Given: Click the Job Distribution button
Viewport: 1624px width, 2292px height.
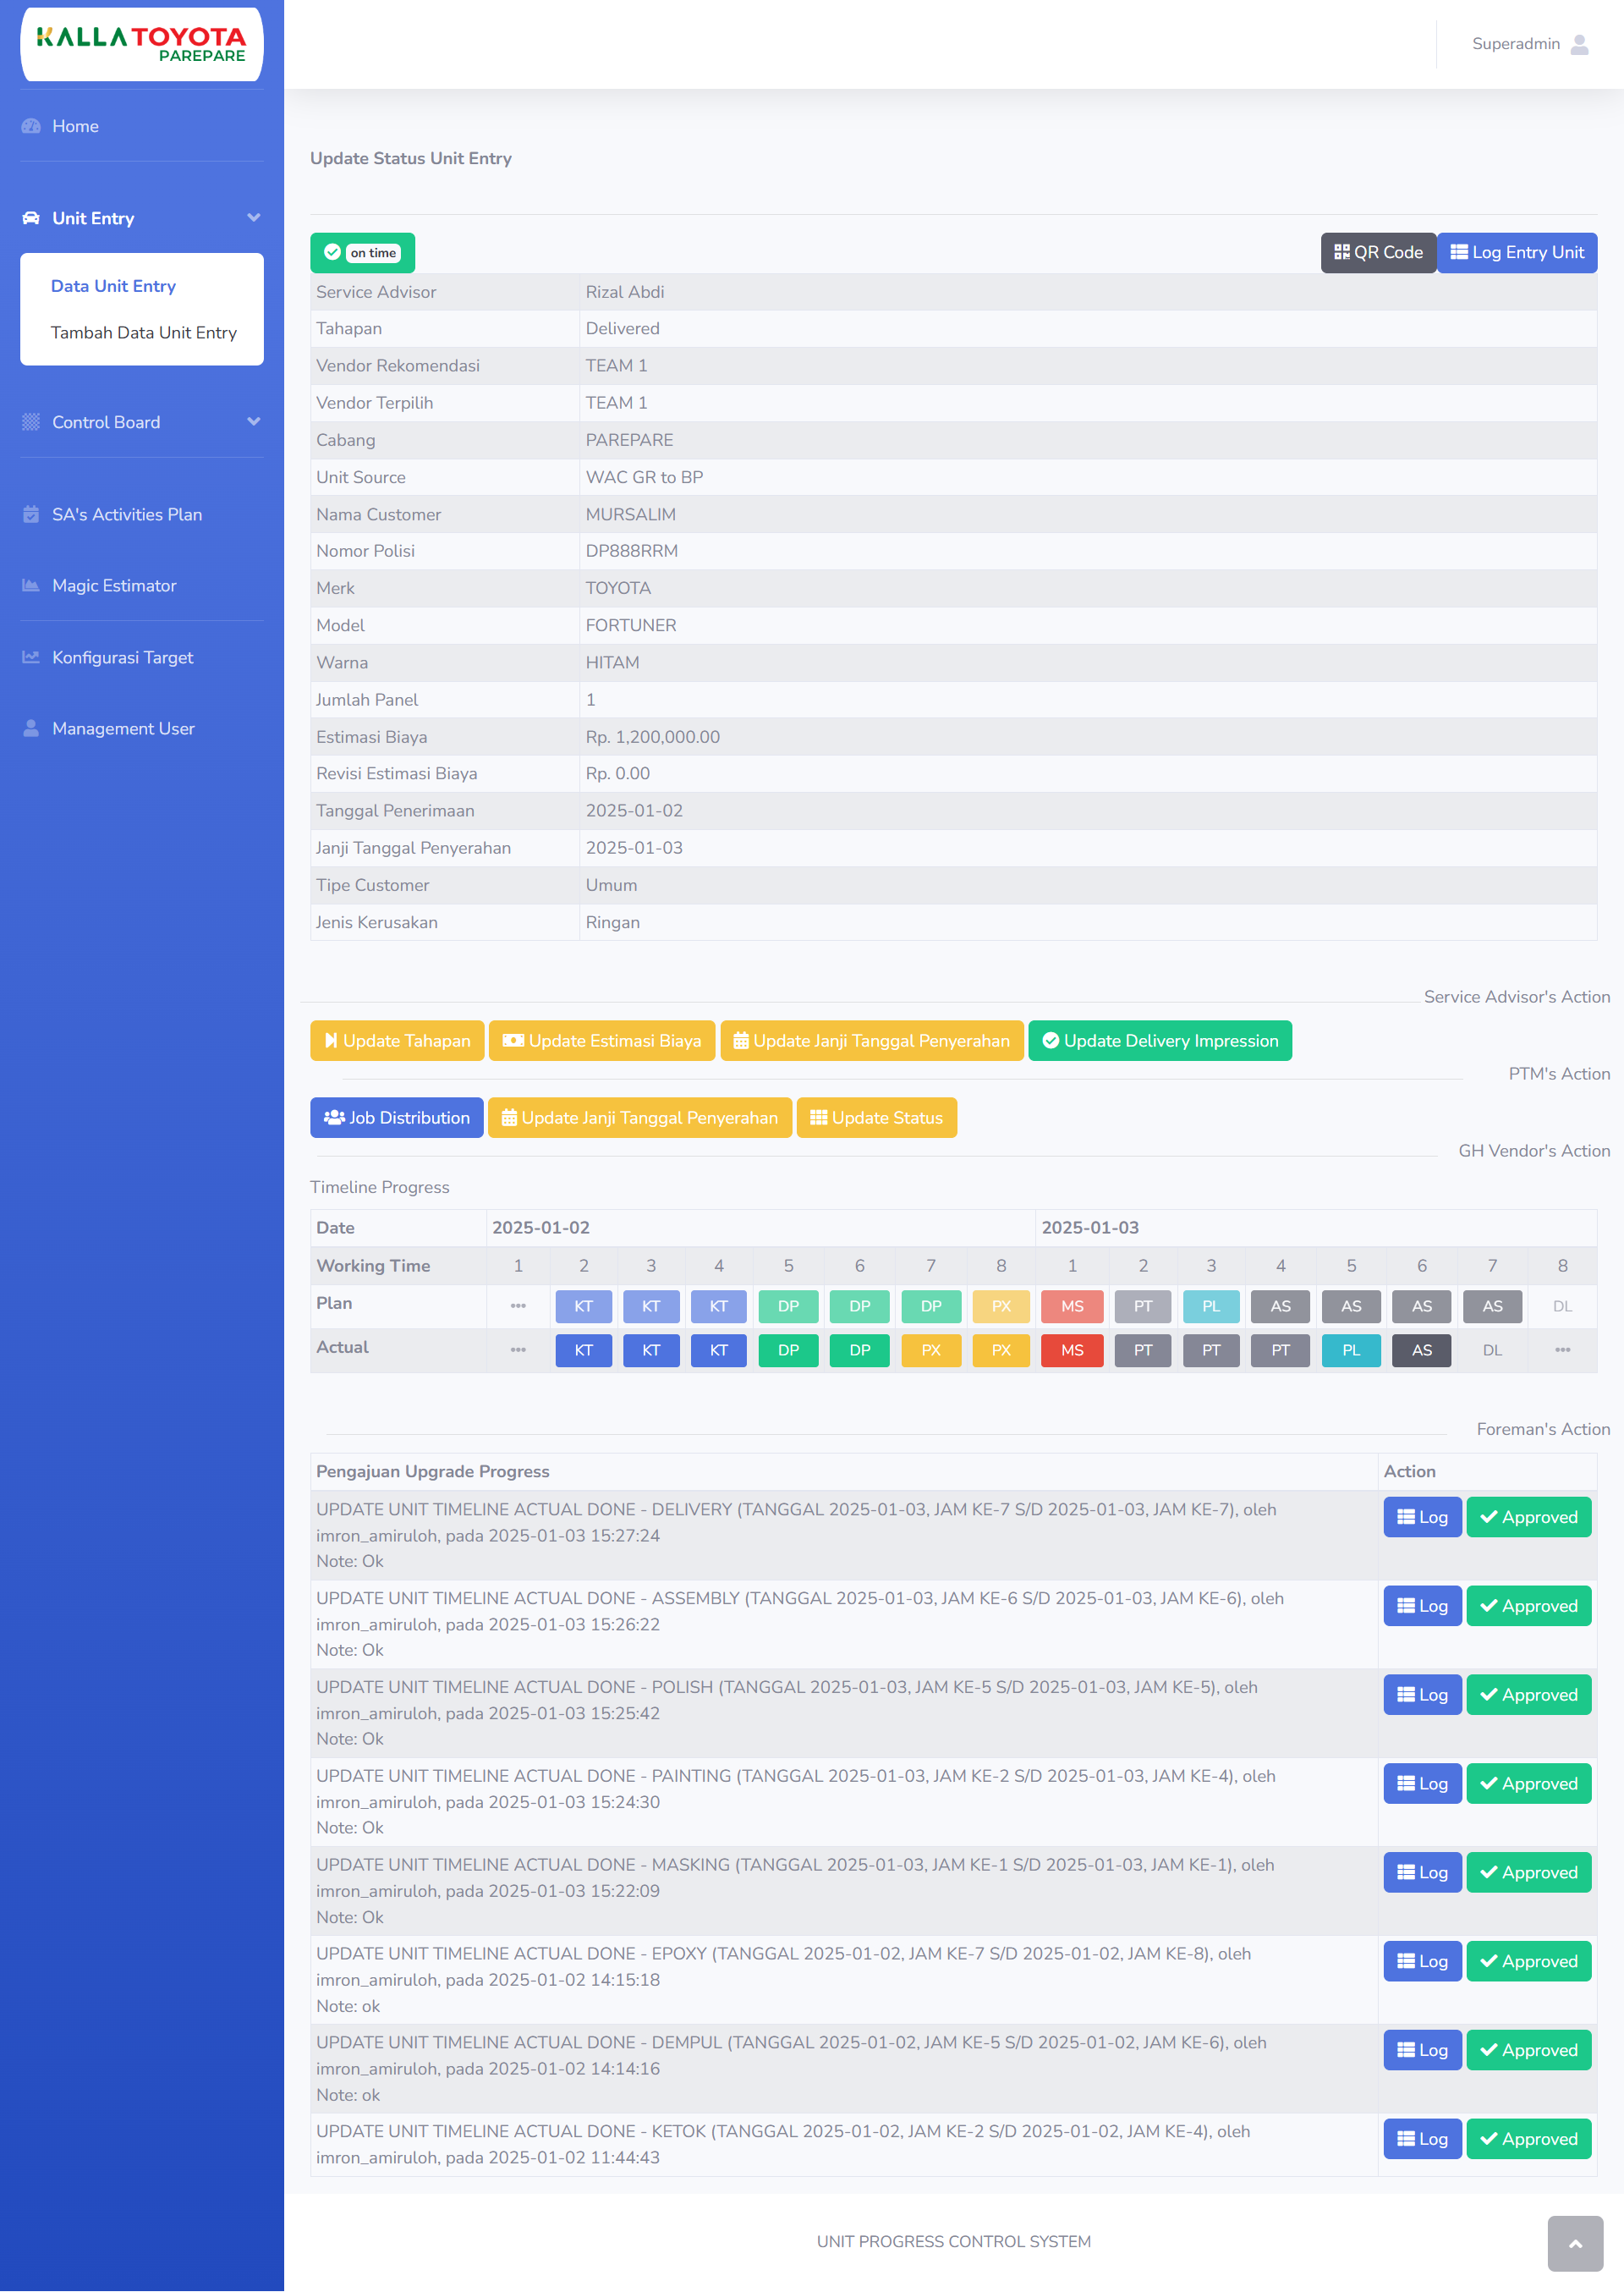Looking at the screenshot, I should (397, 1118).
